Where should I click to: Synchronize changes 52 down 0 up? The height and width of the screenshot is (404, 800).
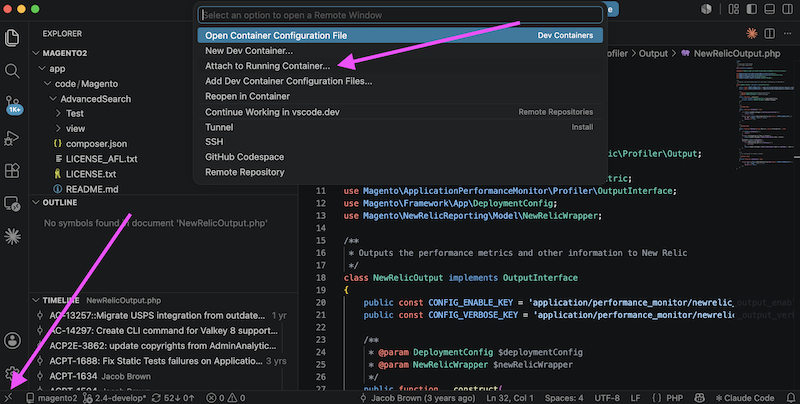pyautogui.click(x=173, y=397)
